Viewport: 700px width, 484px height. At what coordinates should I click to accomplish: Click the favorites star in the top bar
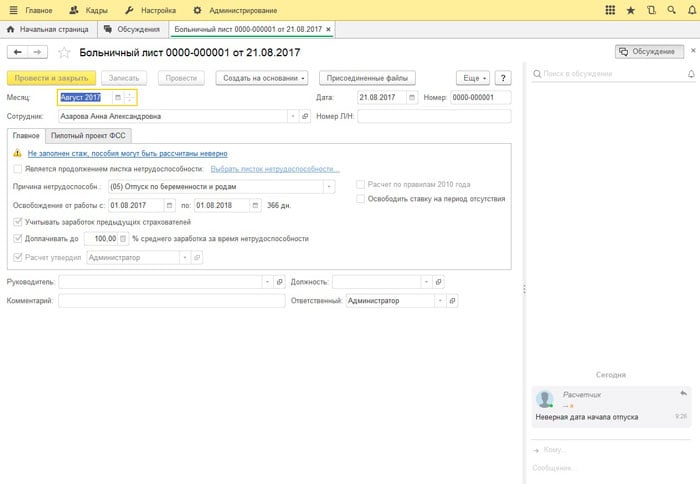[630, 9]
